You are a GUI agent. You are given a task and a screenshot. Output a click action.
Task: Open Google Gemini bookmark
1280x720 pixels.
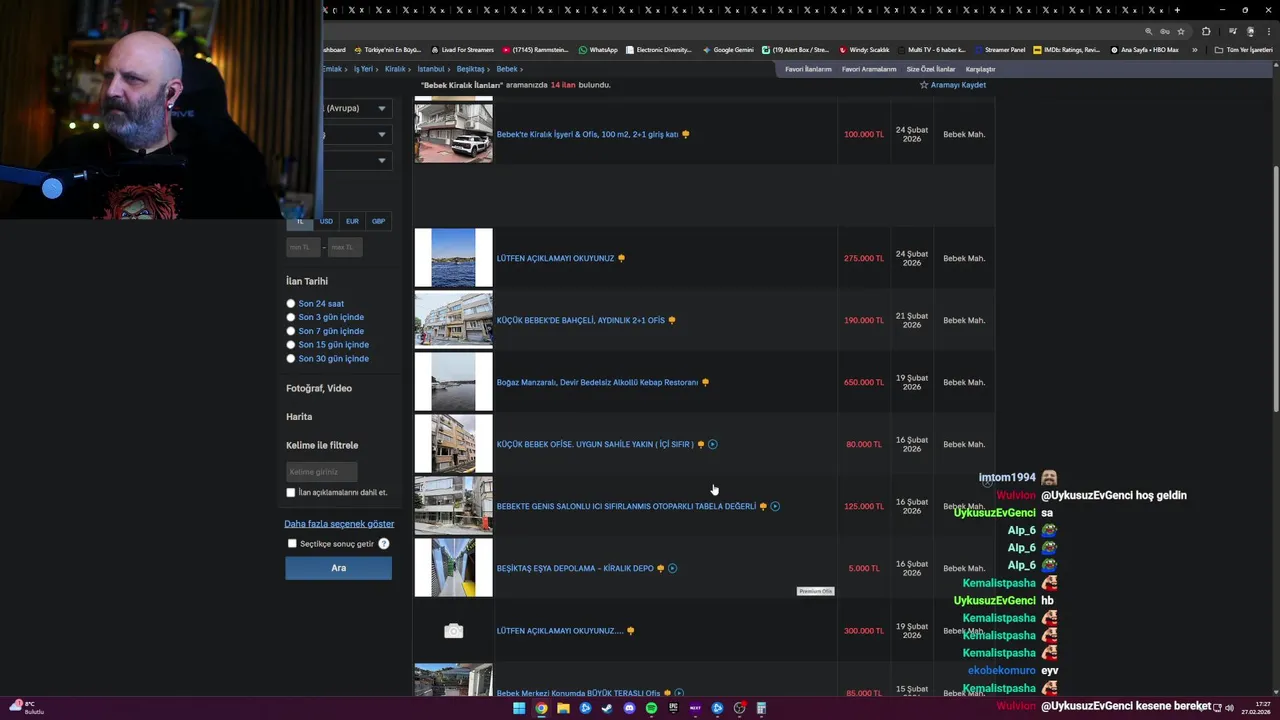point(728,50)
